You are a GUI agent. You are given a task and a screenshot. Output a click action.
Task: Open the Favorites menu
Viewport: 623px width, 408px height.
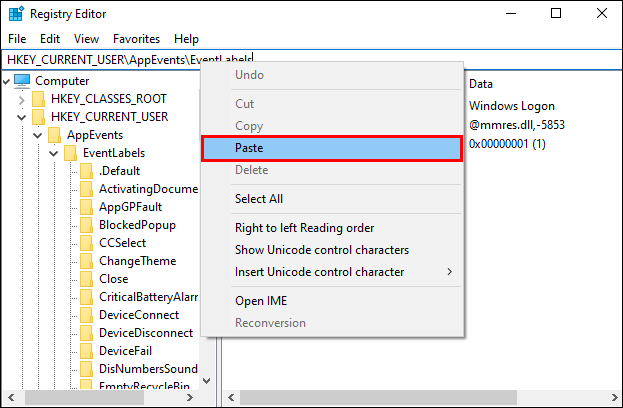(136, 39)
